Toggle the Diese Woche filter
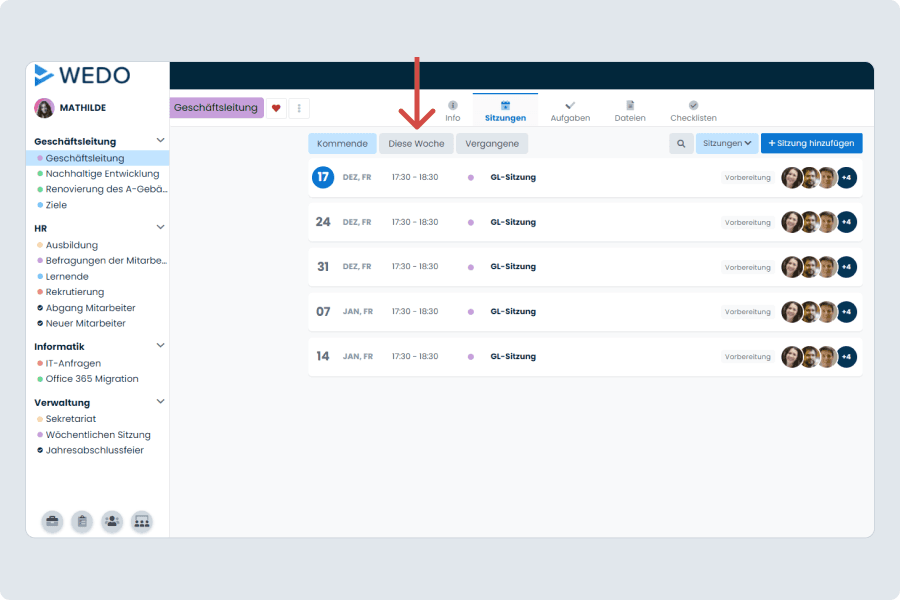This screenshot has width=900, height=600. tap(416, 144)
